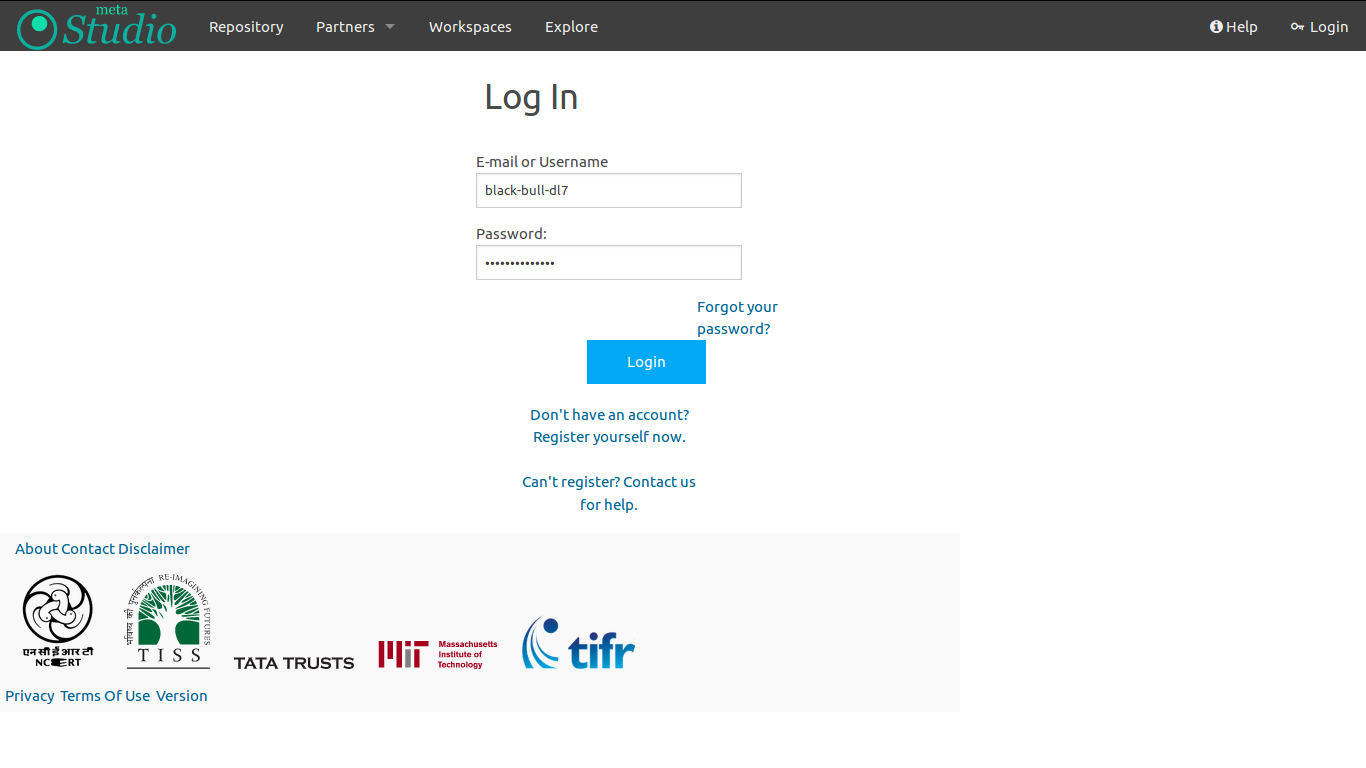1366x768 pixels.
Task: Click the E-mail or Username field
Action: 608,190
